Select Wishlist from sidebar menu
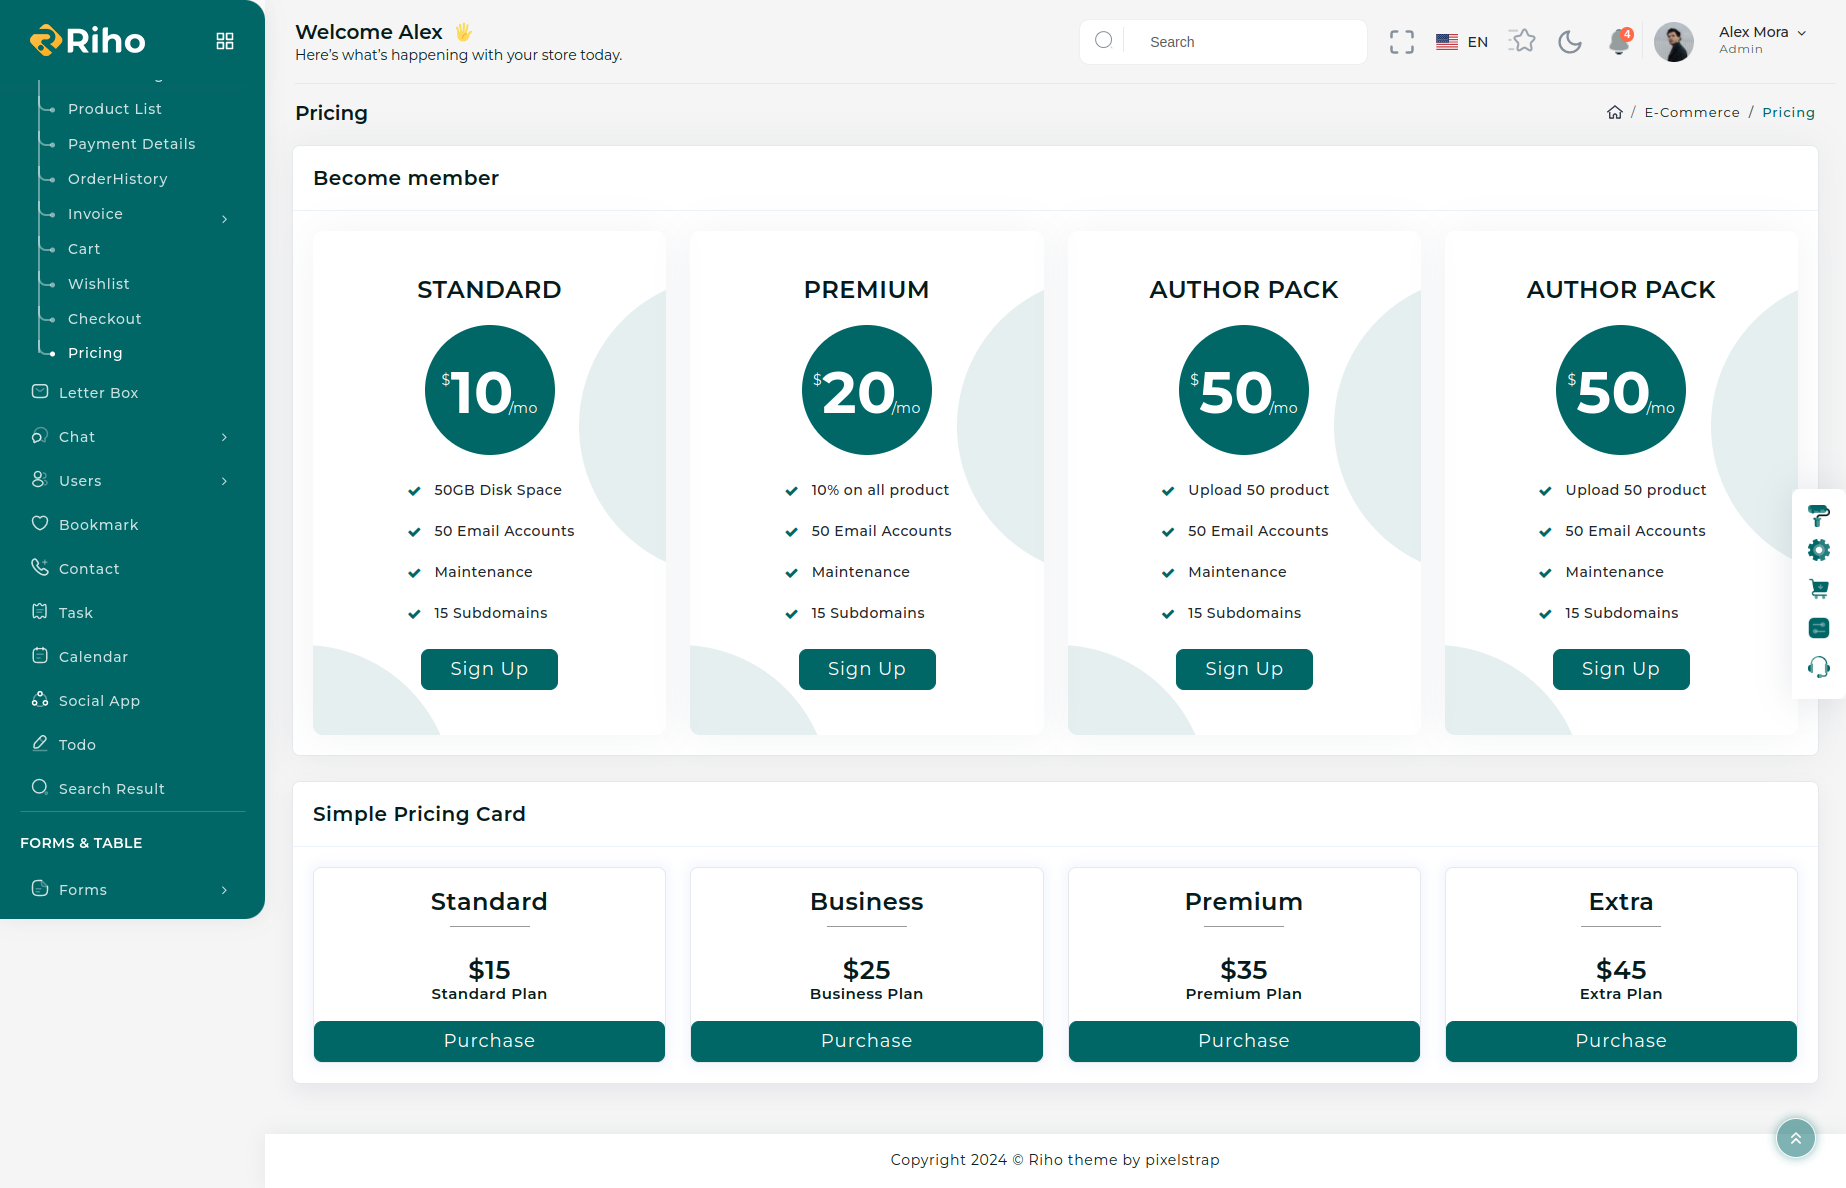1846x1188 pixels. (x=98, y=284)
